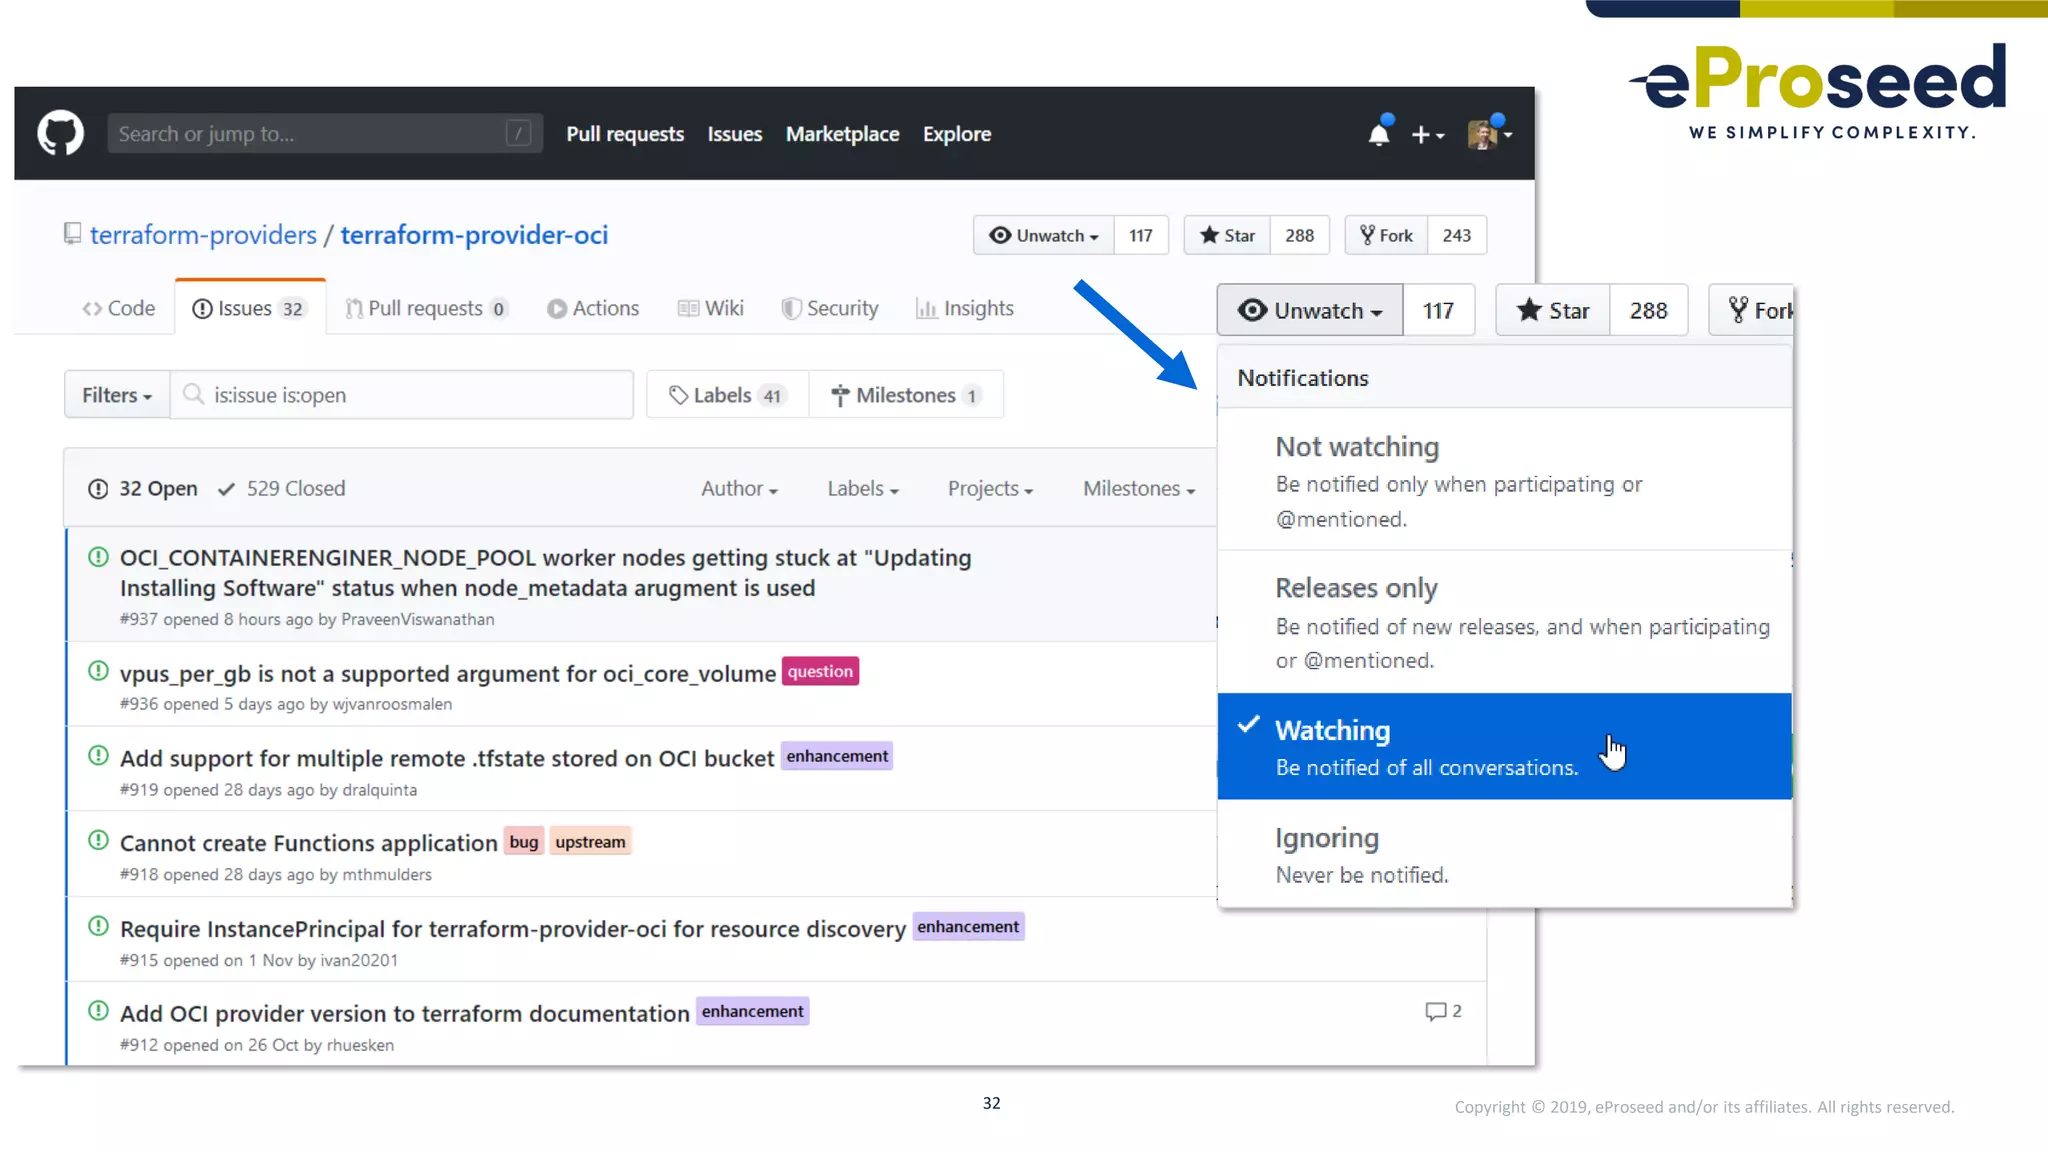Click enhancement label on issue #912
Image resolution: width=2048 pixels, height=1152 pixels.
tap(752, 1011)
